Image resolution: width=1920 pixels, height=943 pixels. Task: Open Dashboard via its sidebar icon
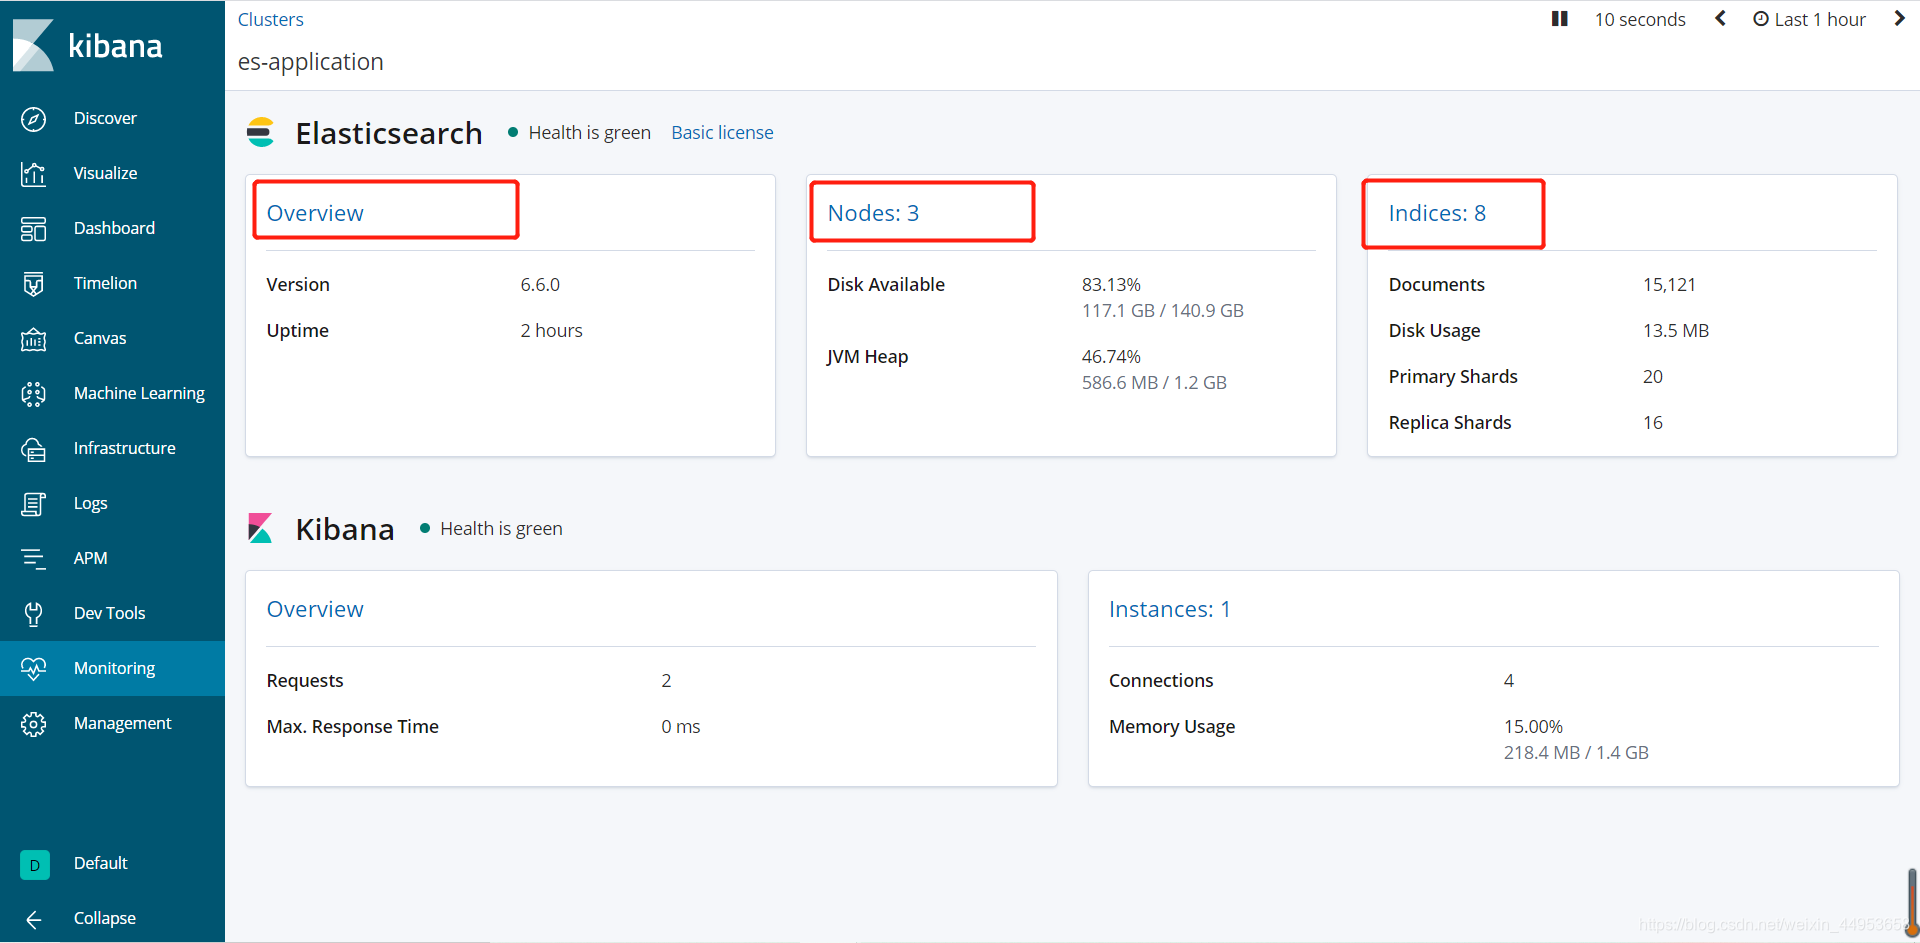point(33,229)
